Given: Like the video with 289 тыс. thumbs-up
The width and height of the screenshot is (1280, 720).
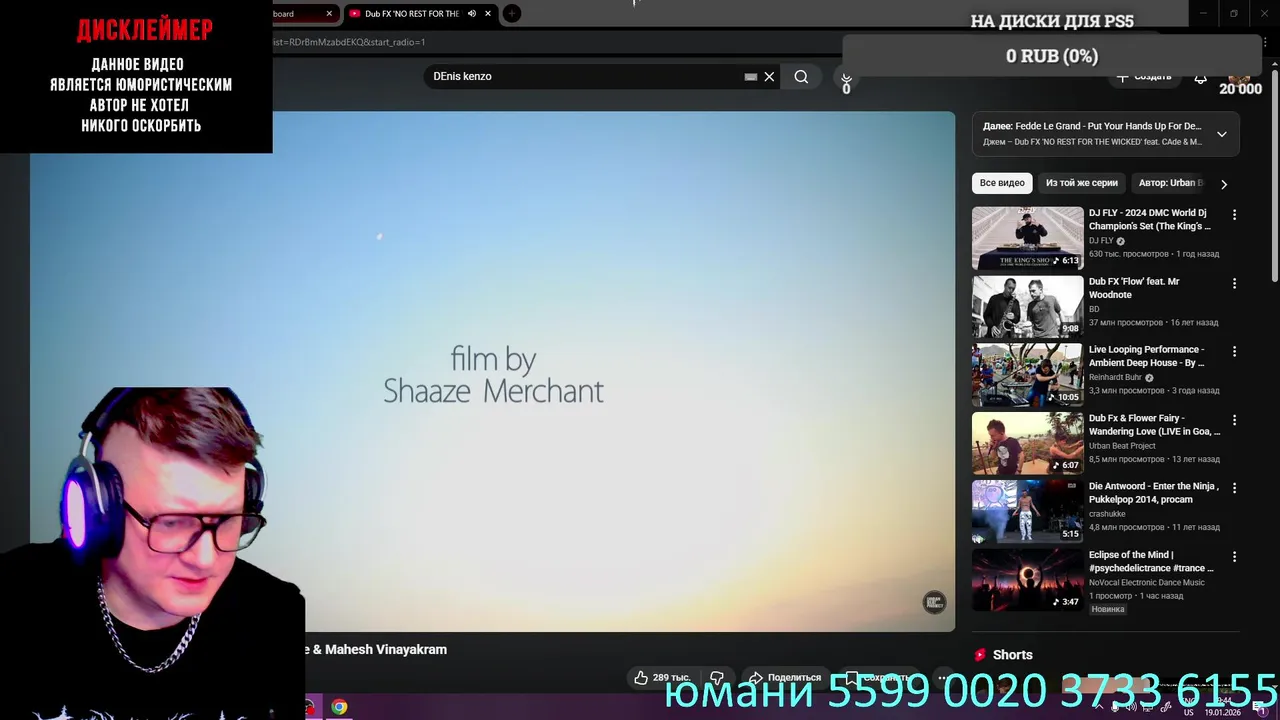Looking at the screenshot, I should [662, 678].
